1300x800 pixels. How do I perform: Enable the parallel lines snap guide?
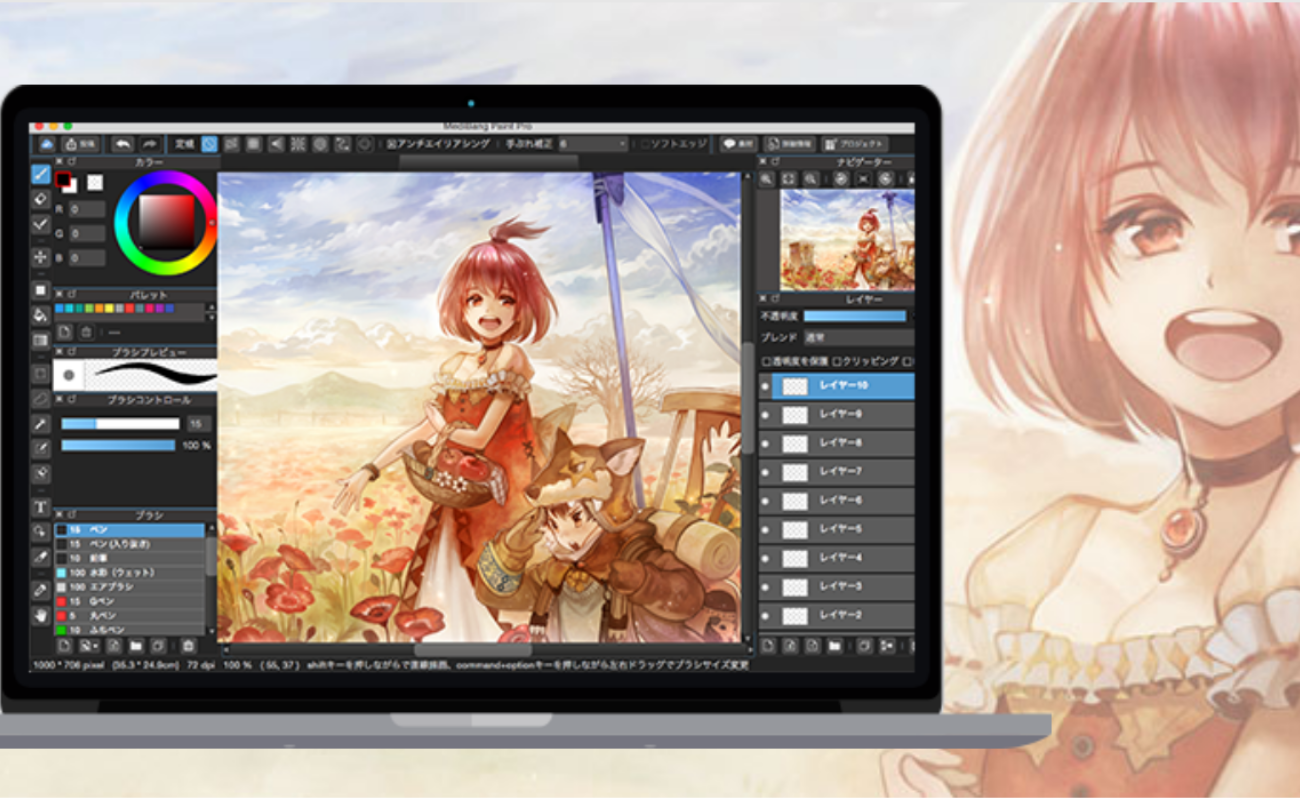point(231,144)
